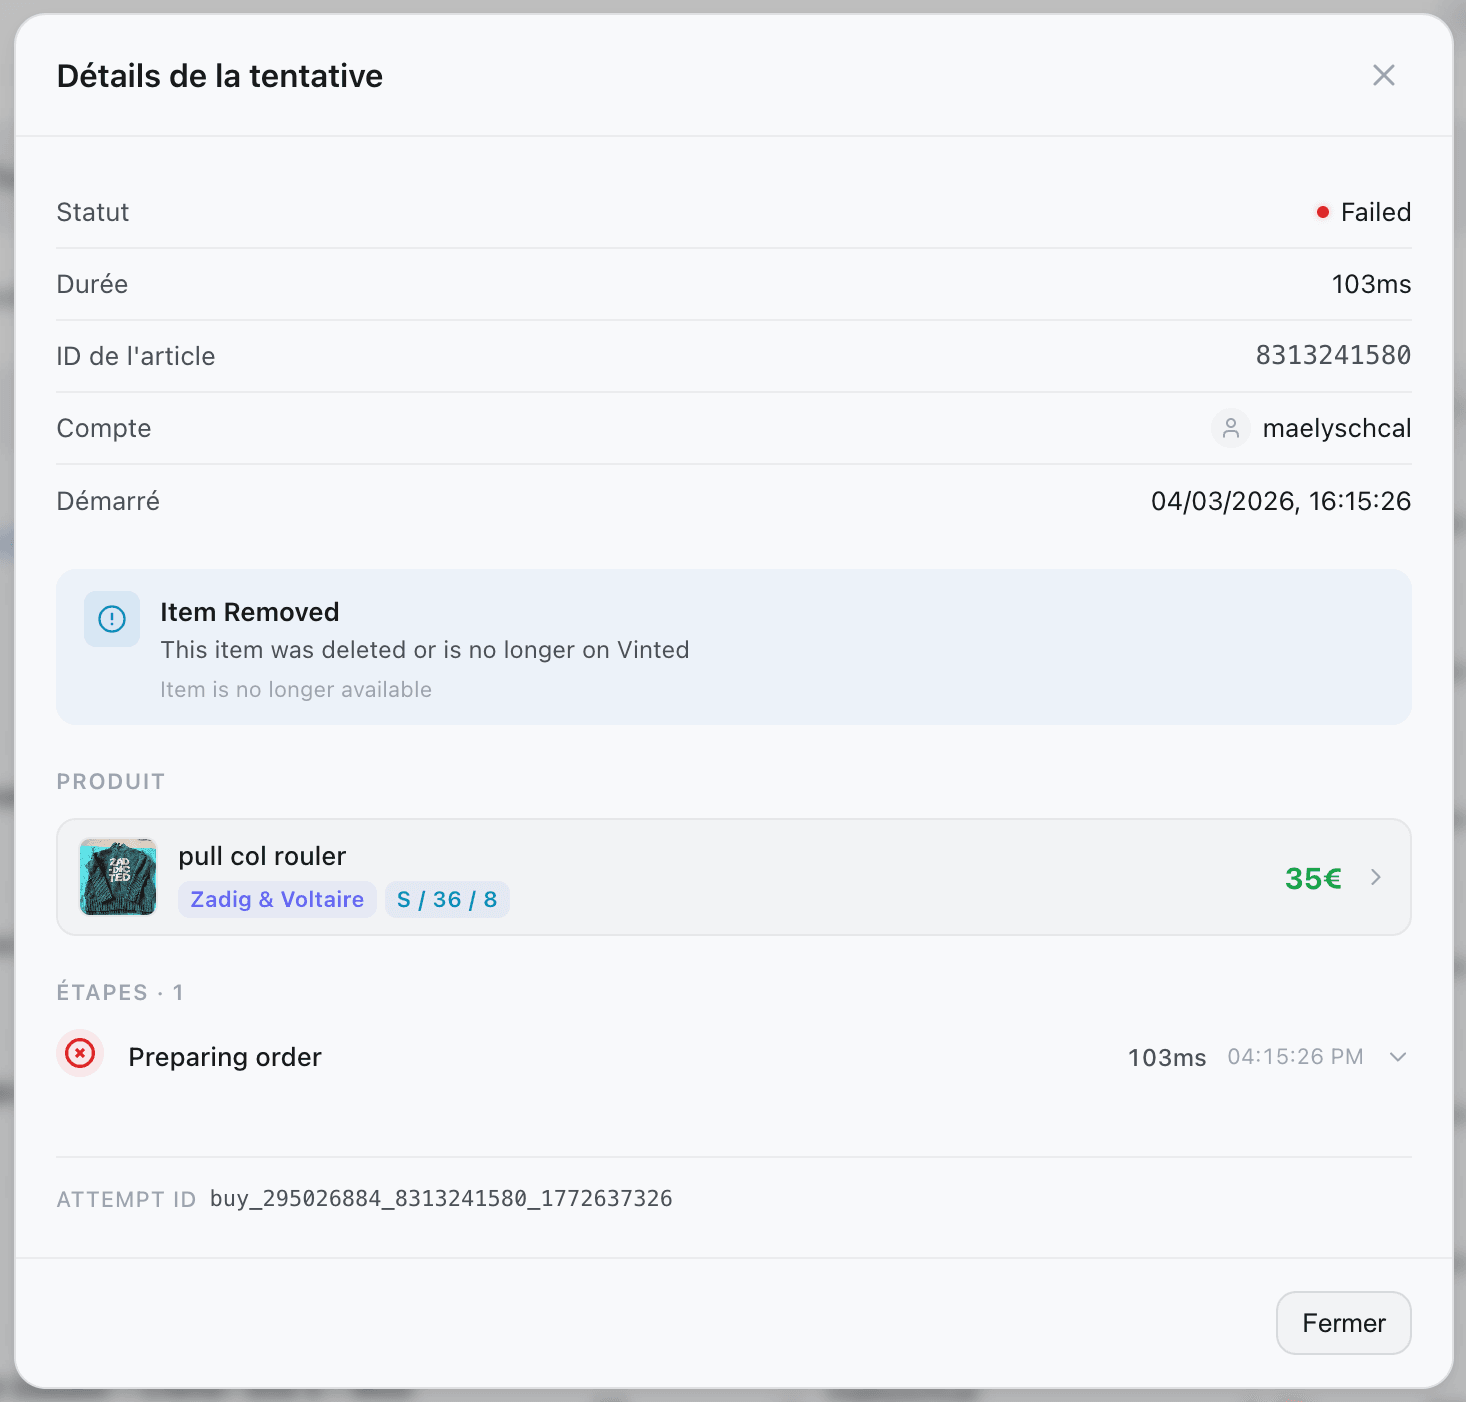The width and height of the screenshot is (1466, 1402).
Task: Click the Fermer button
Action: pyautogui.click(x=1343, y=1323)
